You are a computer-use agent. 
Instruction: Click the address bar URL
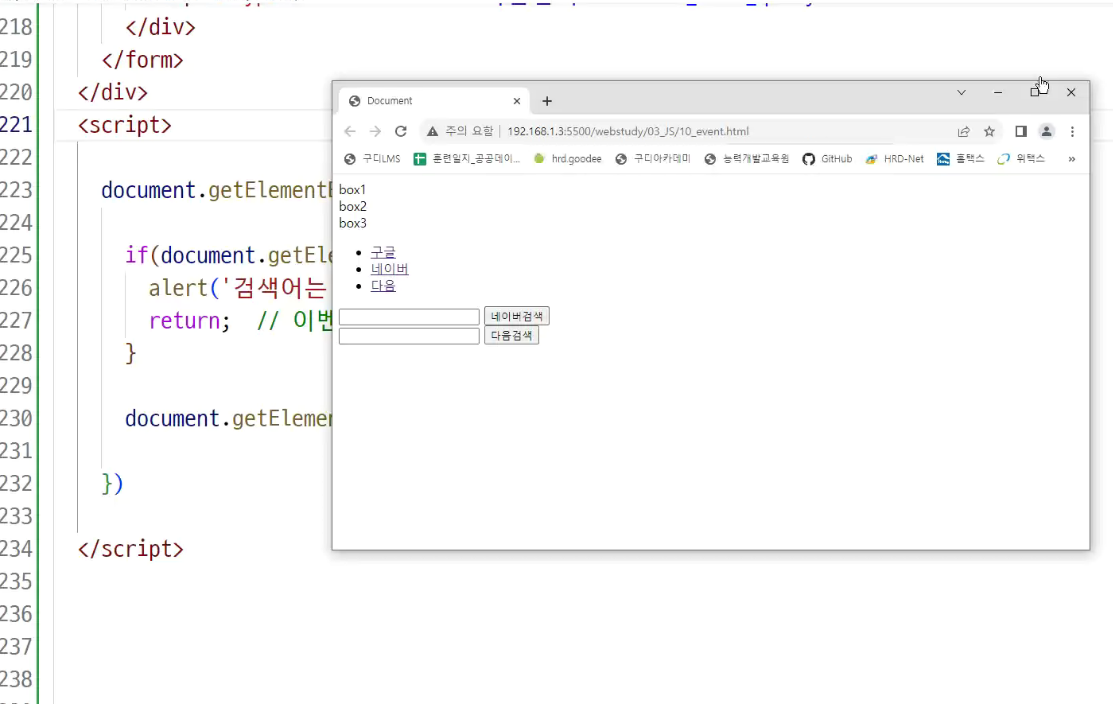coord(627,131)
